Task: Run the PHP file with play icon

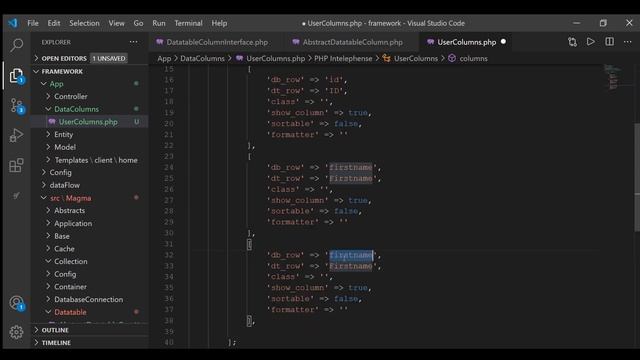Action: 591,42
